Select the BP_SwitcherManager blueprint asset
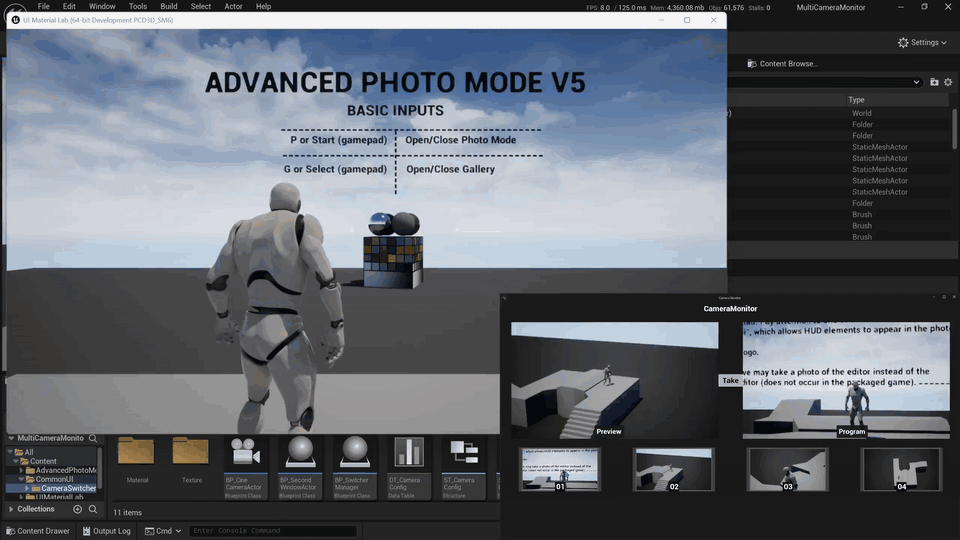The image size is (960, 540). coord(354,468)
